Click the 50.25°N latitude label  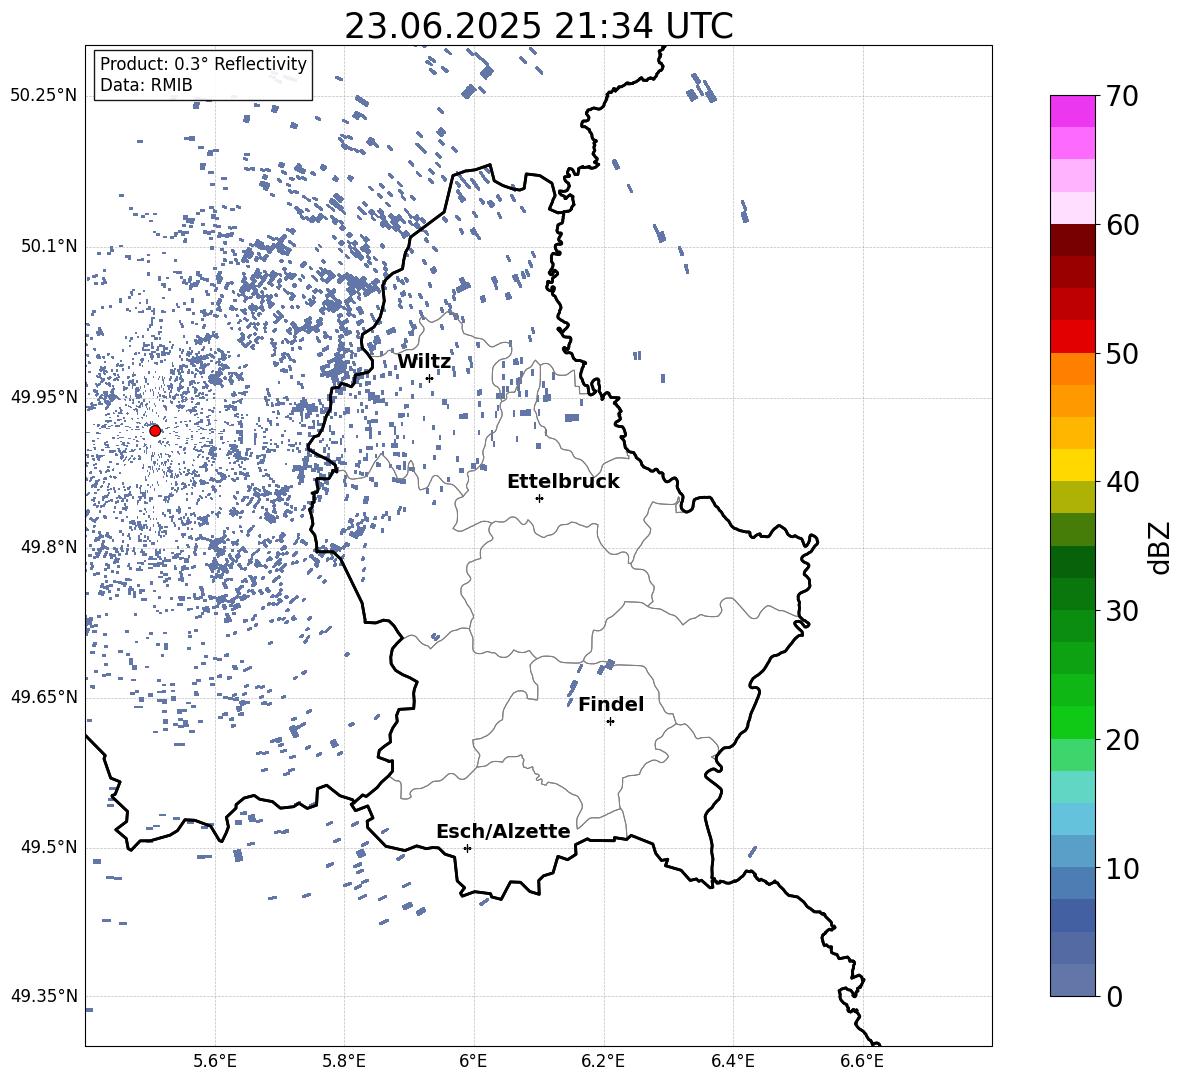[44, 96]
